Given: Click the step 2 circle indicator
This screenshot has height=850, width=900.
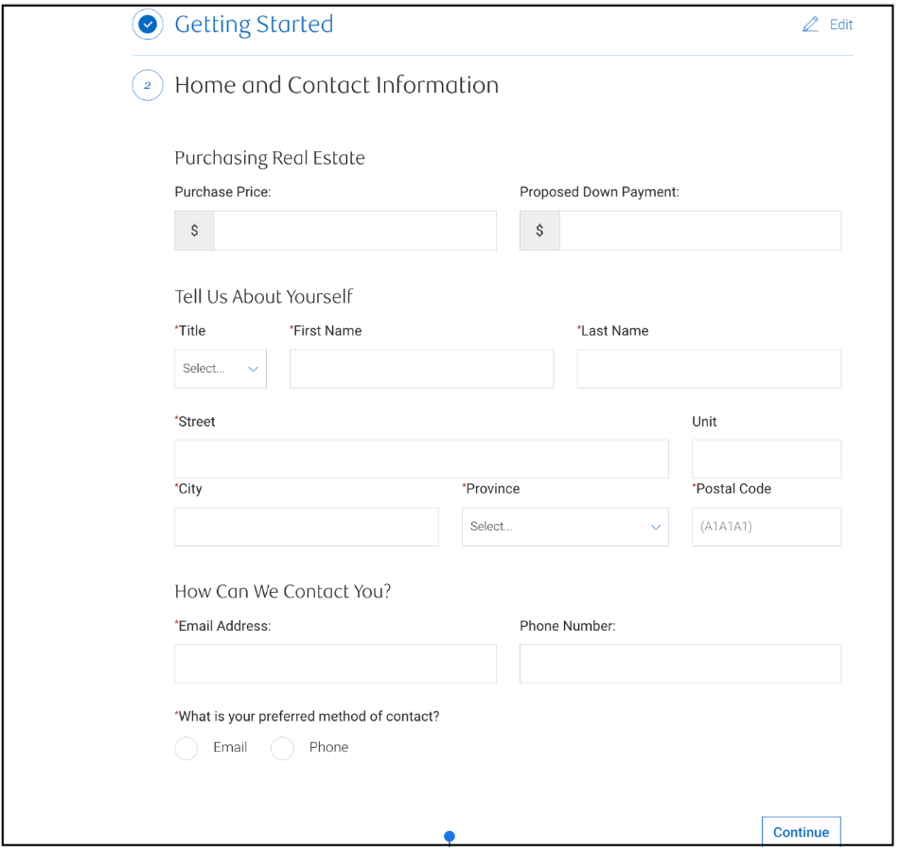Looking at the screenshot, I should coord(147,85).
